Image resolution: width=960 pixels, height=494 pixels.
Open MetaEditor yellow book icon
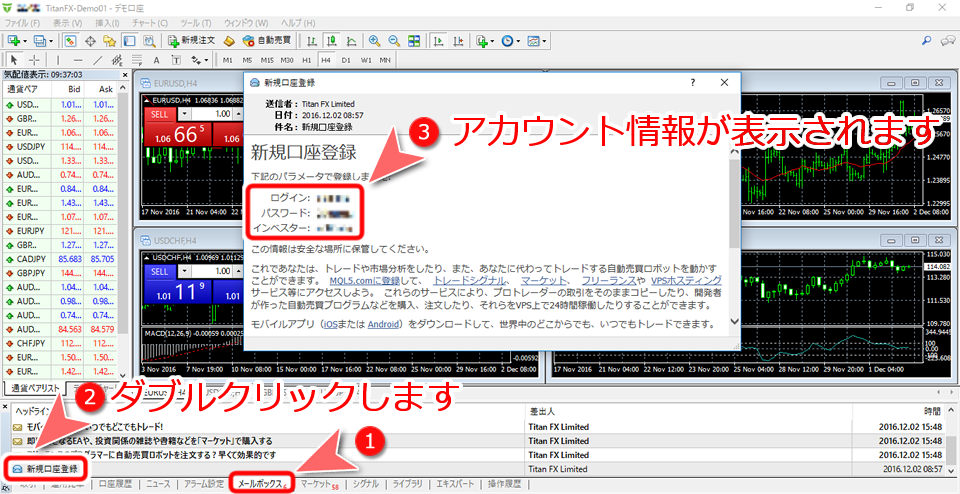pyautogui.click(x=229, y=41)
